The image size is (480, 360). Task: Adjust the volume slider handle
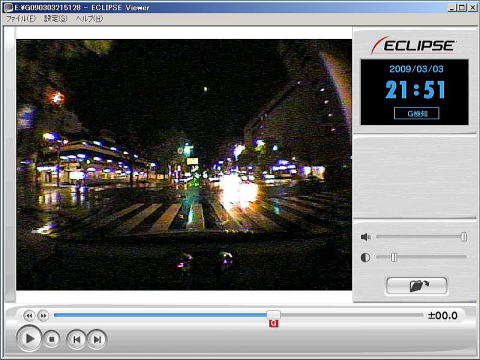(464, 237)
